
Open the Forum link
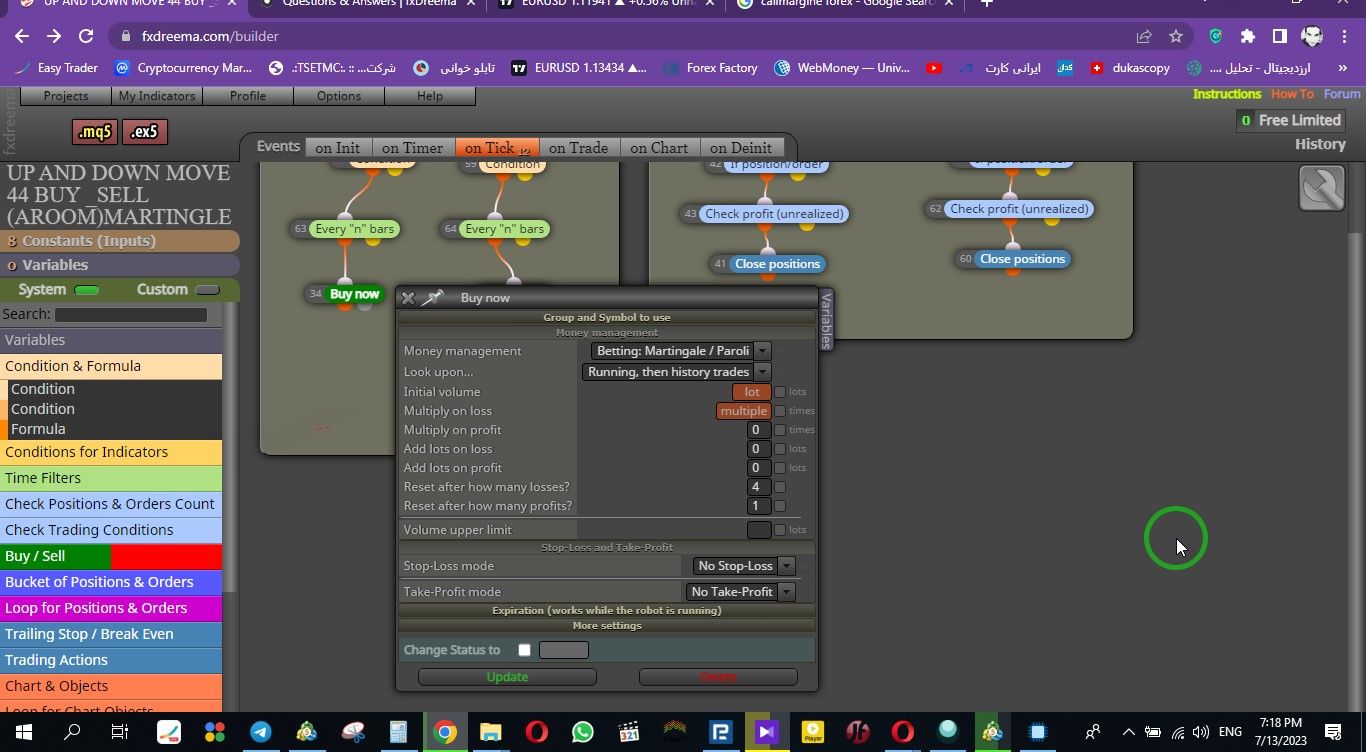pos(1342,94)
